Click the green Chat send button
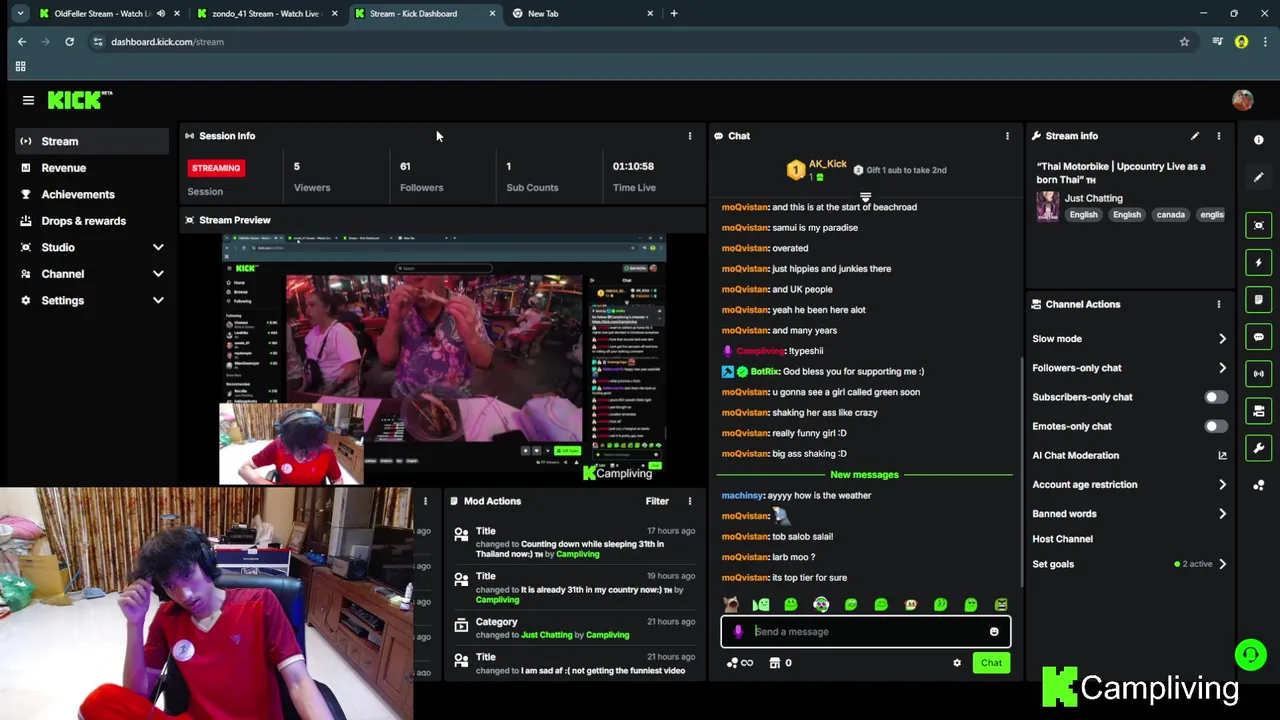This screenshot has height=720, width=1280. coord(991,663)
